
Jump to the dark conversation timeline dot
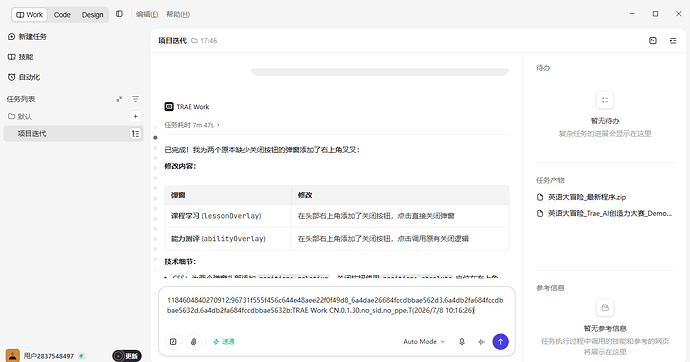coord(155,138)
